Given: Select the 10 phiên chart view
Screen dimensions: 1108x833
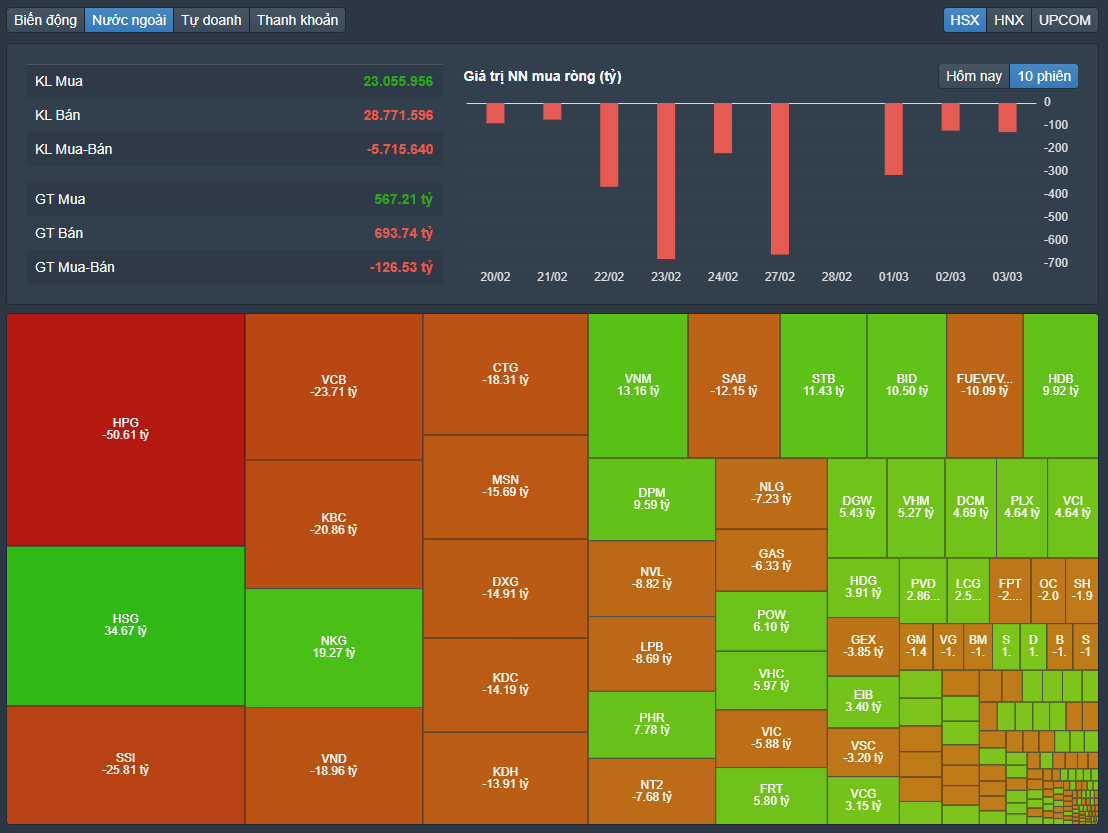Looking at the screenshot, I should click(x=1044, y=76).
